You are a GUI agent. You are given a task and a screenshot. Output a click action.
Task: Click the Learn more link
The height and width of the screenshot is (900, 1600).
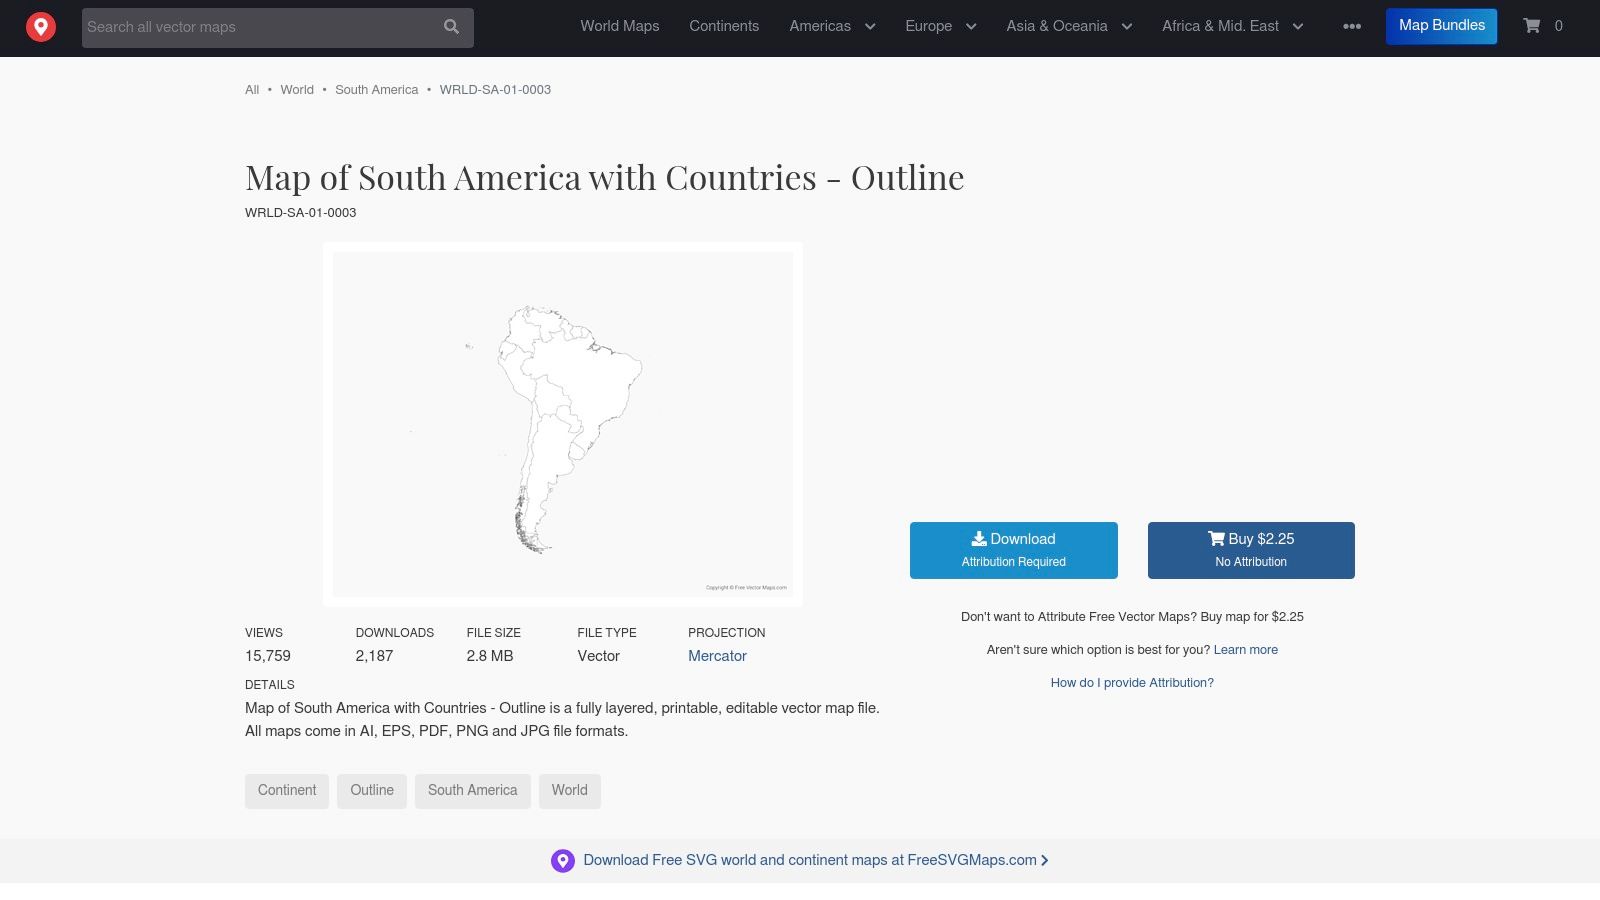pyautogui.click(x=1246, y=650)
